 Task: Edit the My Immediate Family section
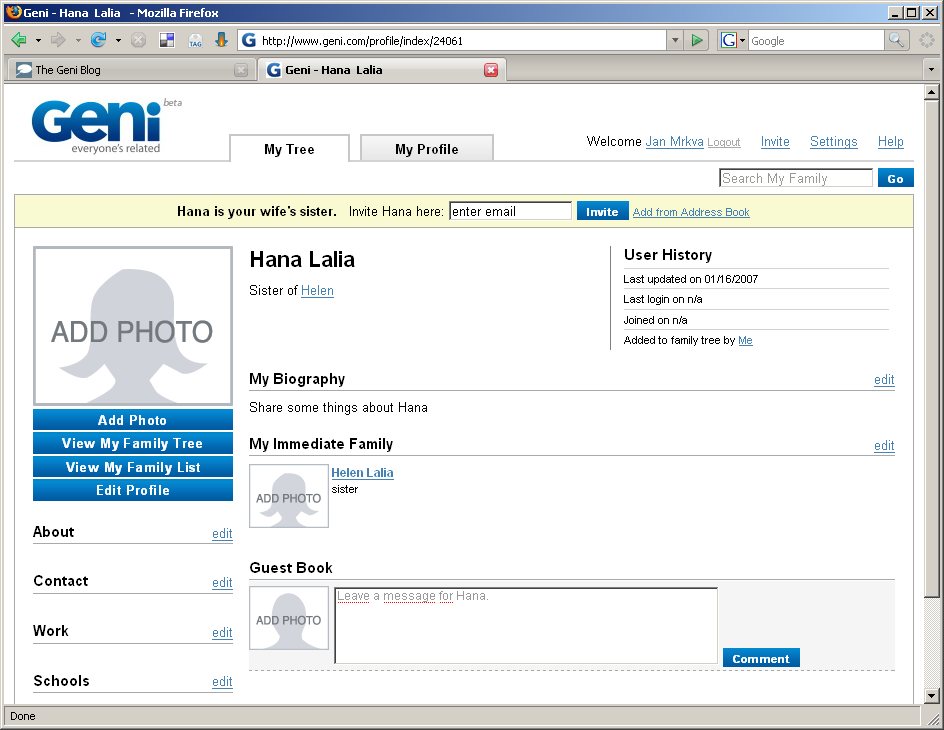pos(884,445)
